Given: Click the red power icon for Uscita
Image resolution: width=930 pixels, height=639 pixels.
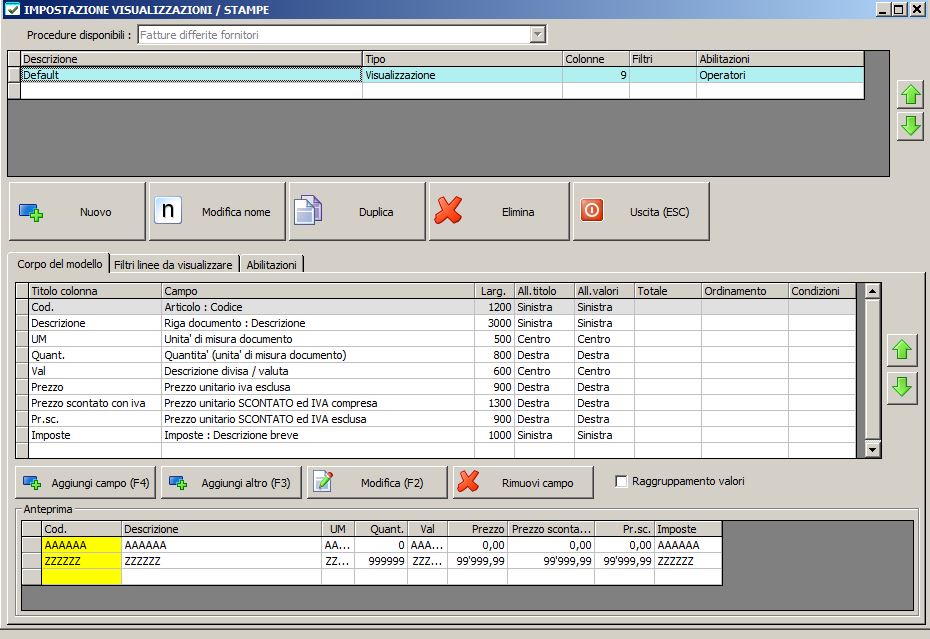Looking at the screenshot, I should point(591,210).
